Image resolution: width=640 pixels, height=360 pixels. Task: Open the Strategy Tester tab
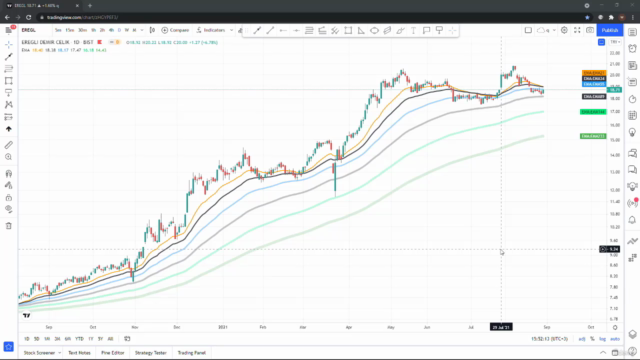(151, 353)
